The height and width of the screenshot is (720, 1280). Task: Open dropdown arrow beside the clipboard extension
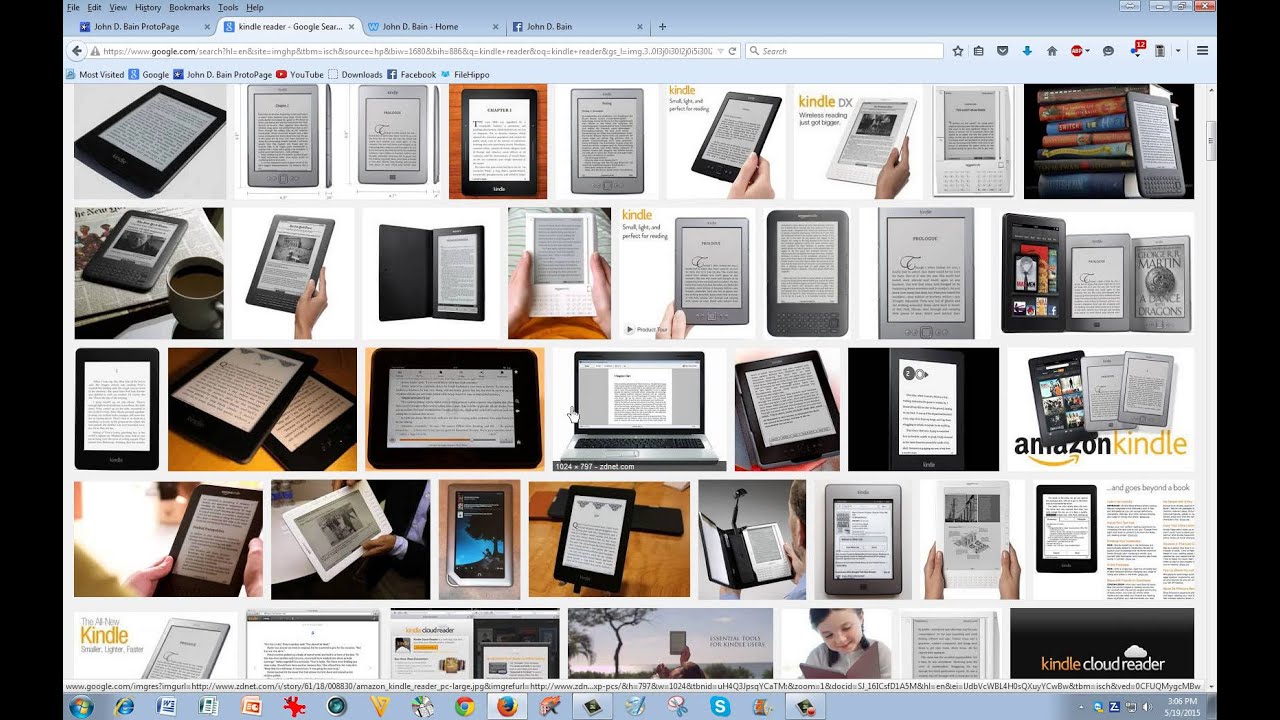pyautogui.click(x=1178, y=50)
